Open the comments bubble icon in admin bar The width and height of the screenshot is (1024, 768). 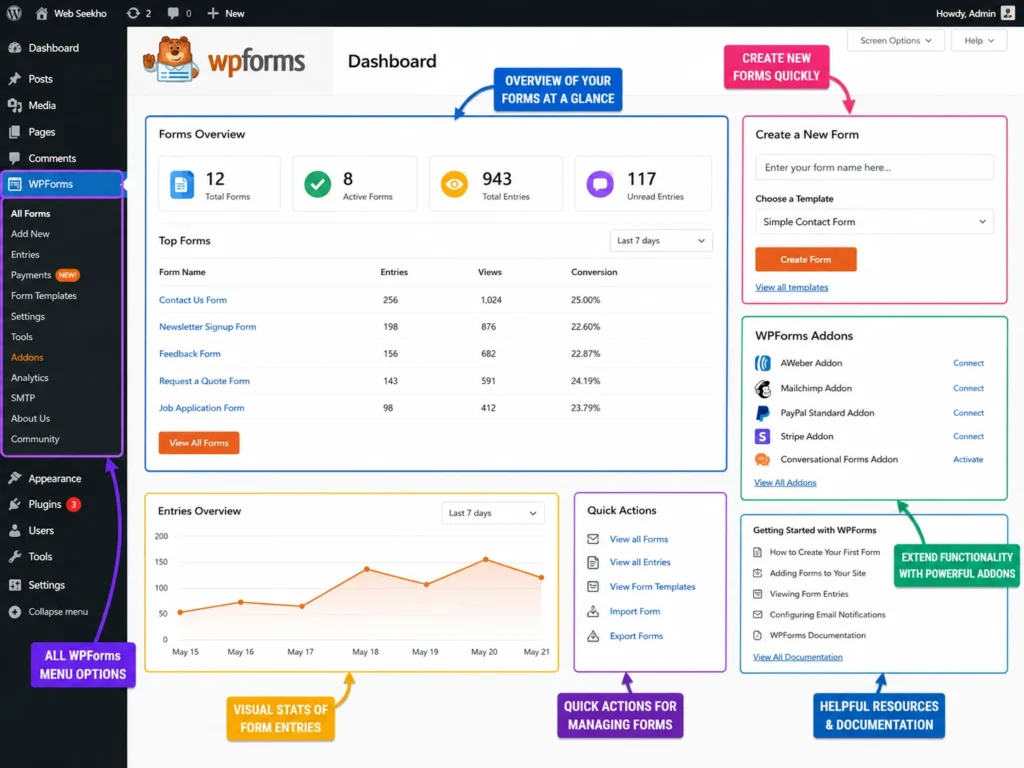click(x=173, y=13)
